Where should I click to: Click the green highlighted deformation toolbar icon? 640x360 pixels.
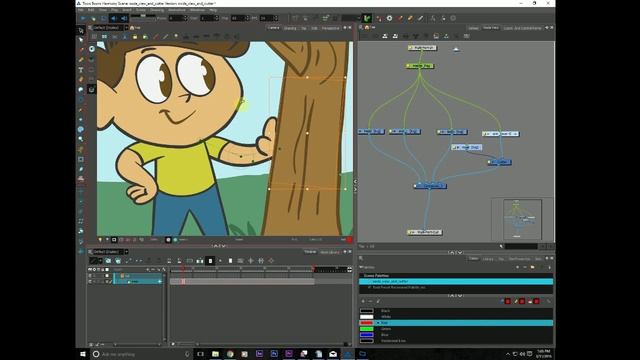(x=367, y=18)
